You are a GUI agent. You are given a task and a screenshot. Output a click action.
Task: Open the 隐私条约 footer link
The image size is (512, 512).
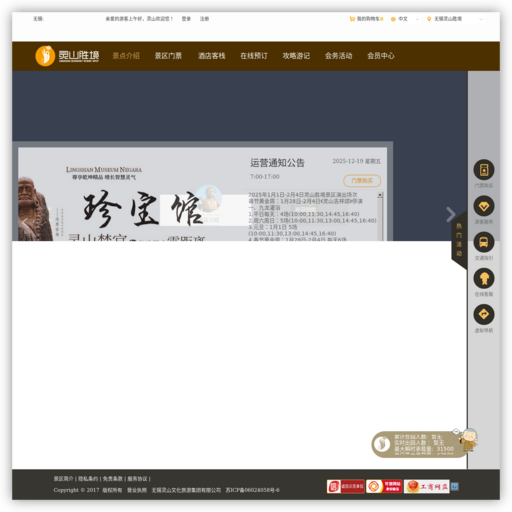point(88,479)
